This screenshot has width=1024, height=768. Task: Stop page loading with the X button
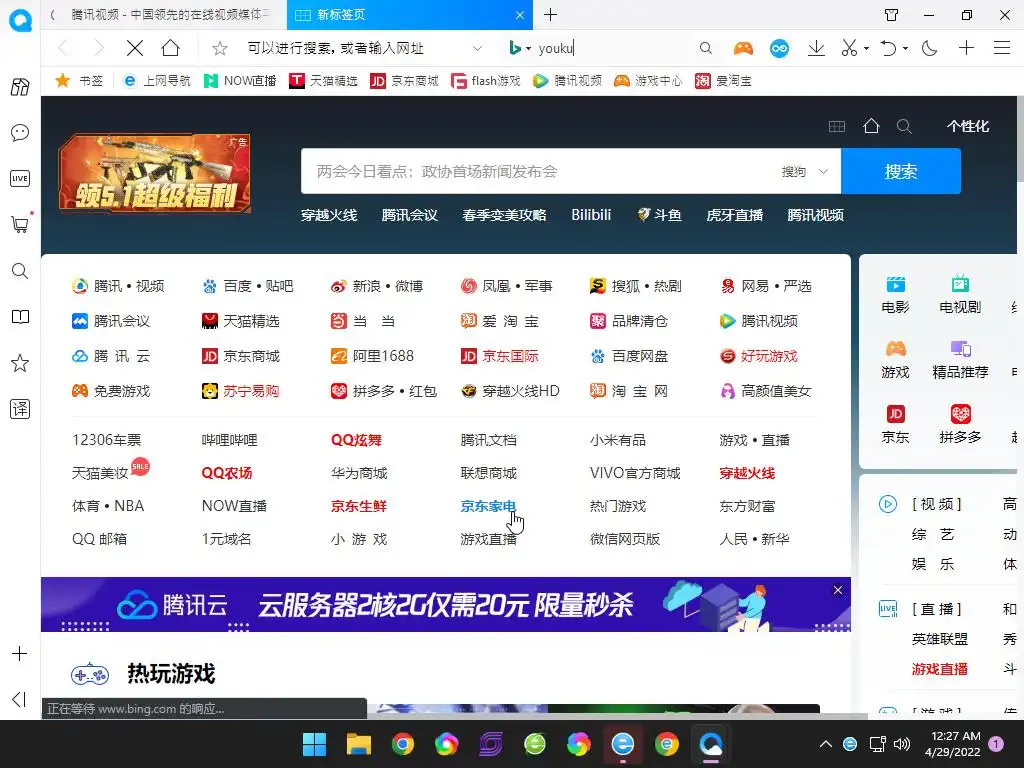tap(135, 48)
